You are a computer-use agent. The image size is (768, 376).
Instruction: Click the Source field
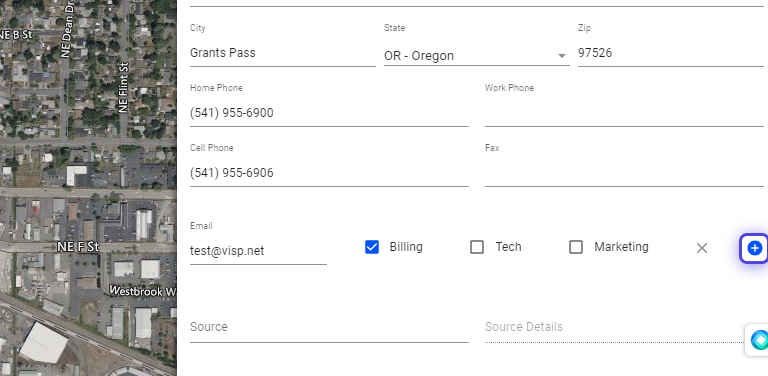click(329, 327)
